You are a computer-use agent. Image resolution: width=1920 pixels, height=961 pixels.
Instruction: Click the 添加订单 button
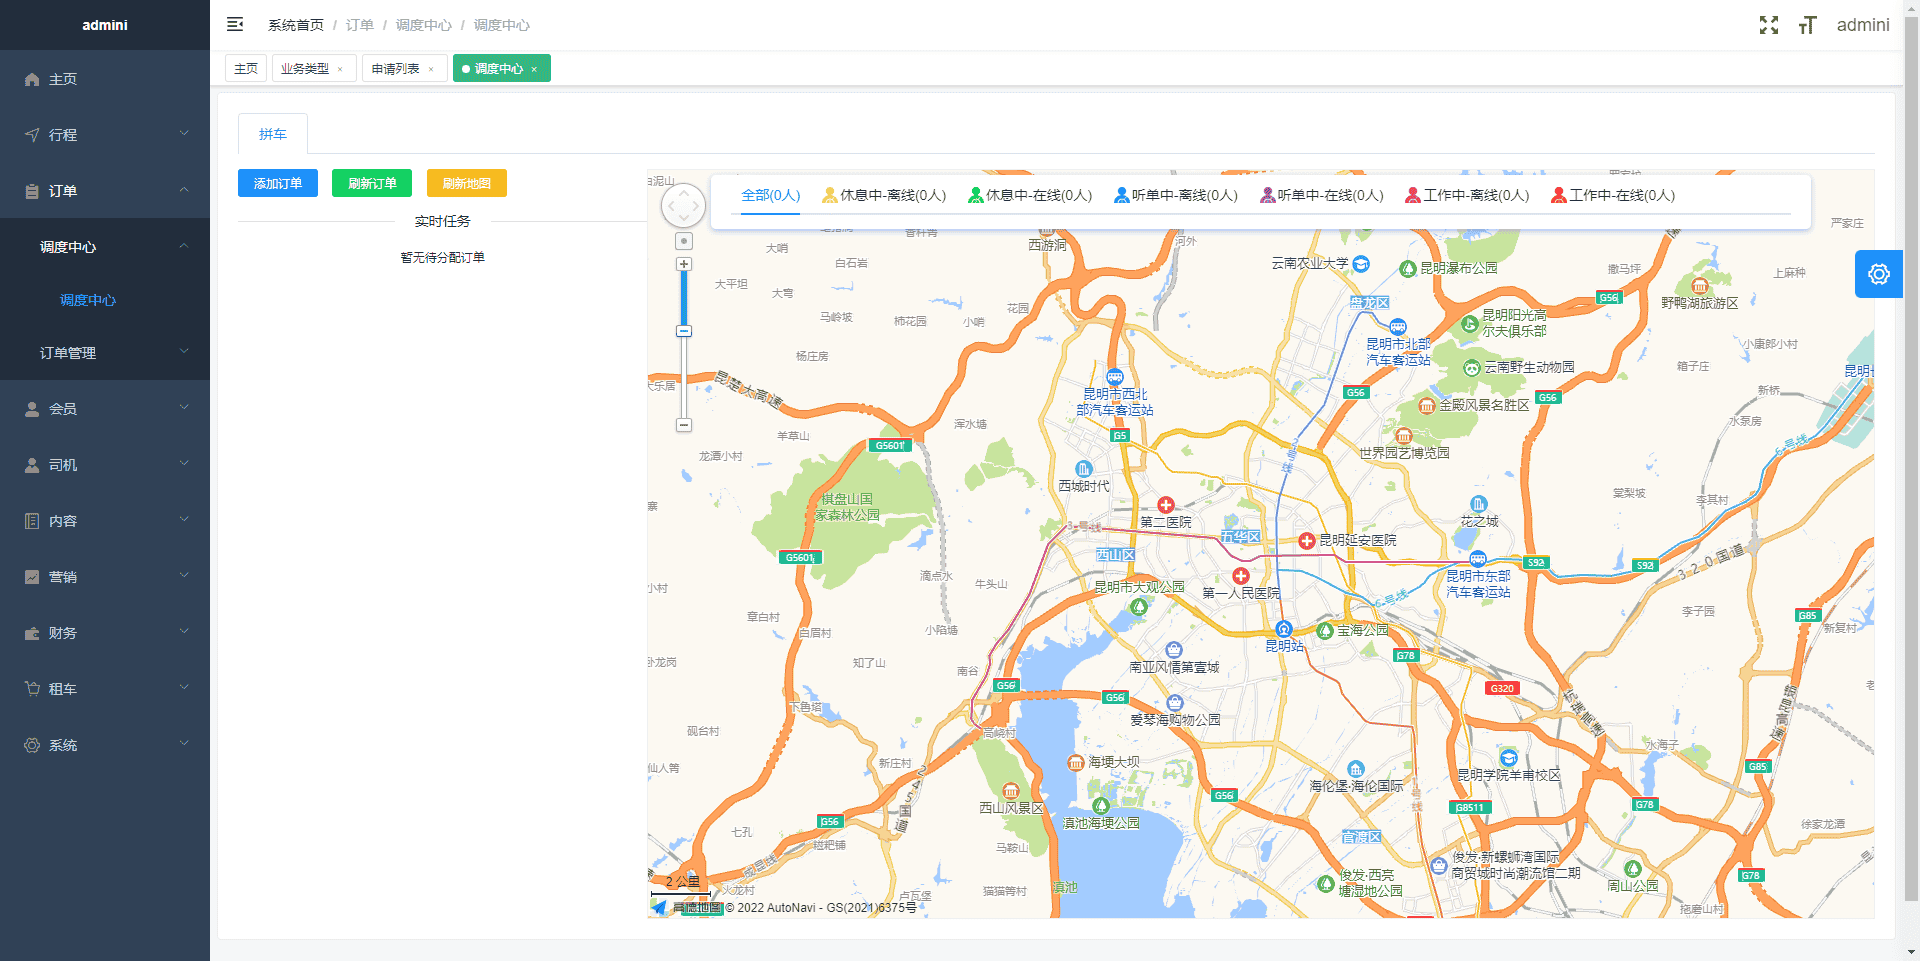(x=278, y=183)
